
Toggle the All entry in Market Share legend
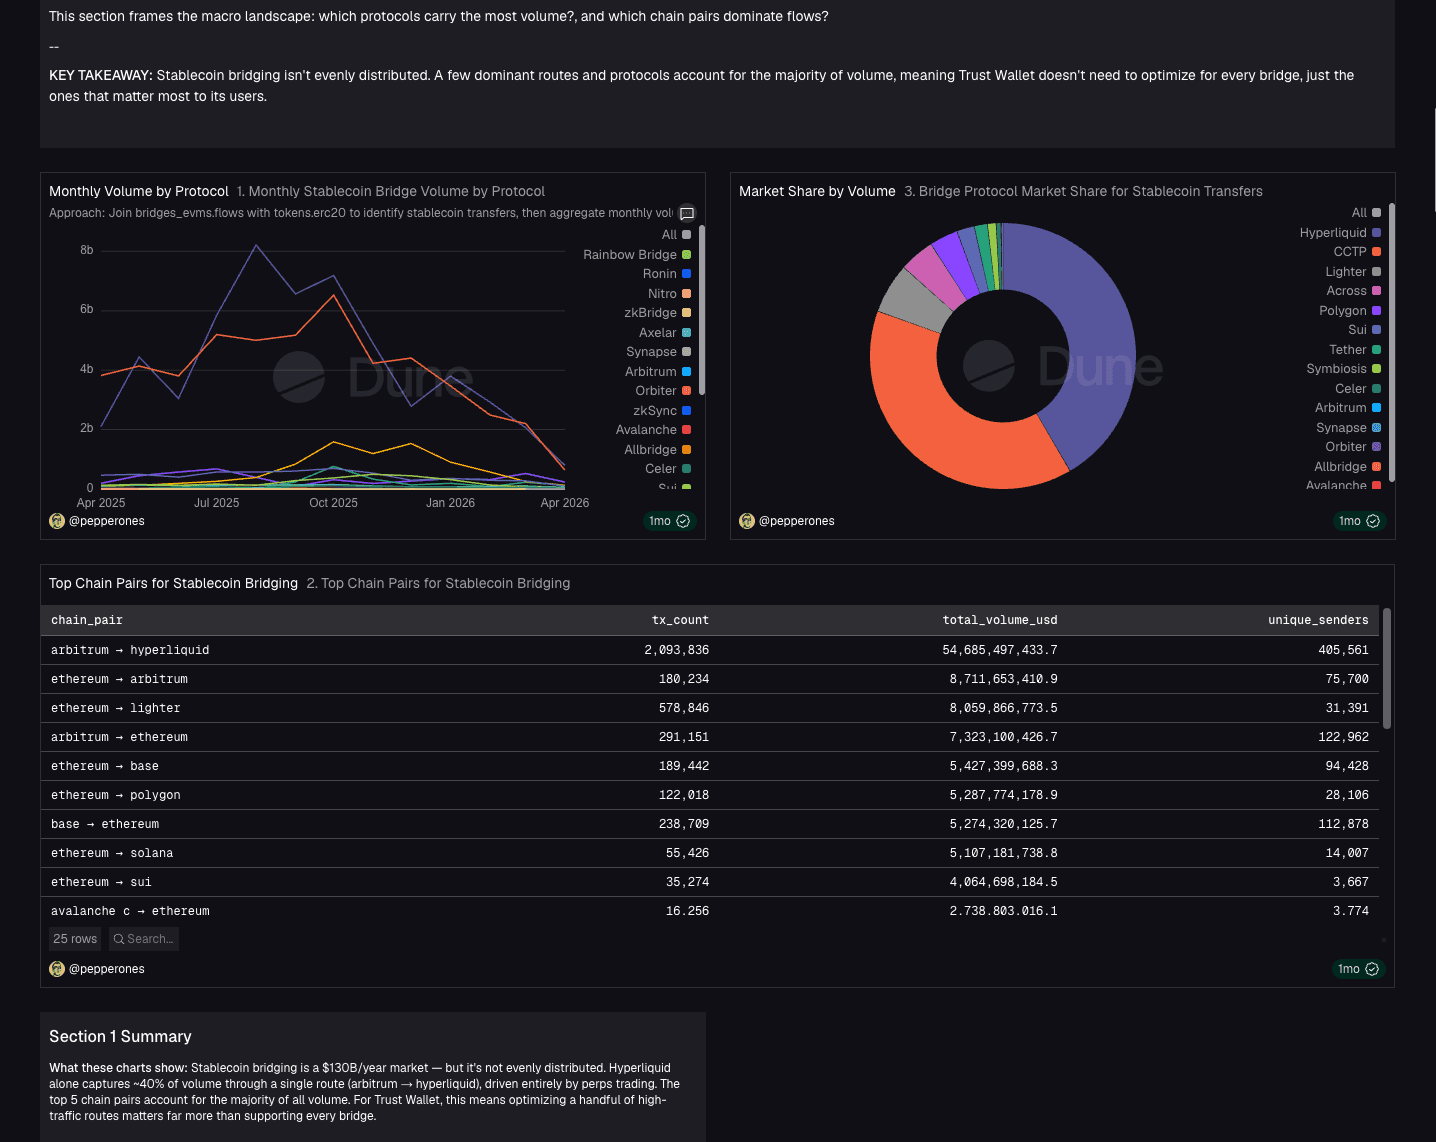[x=1366, y=213]
